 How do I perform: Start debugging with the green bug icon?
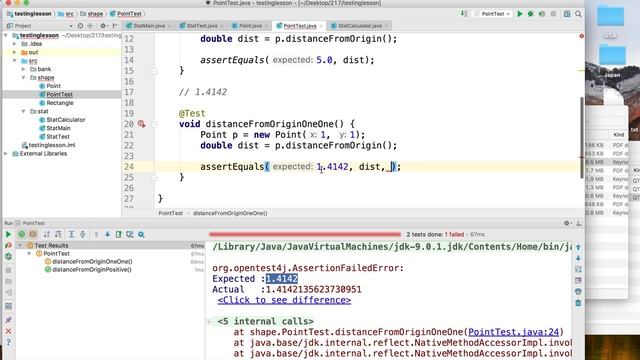pos(531,14)
